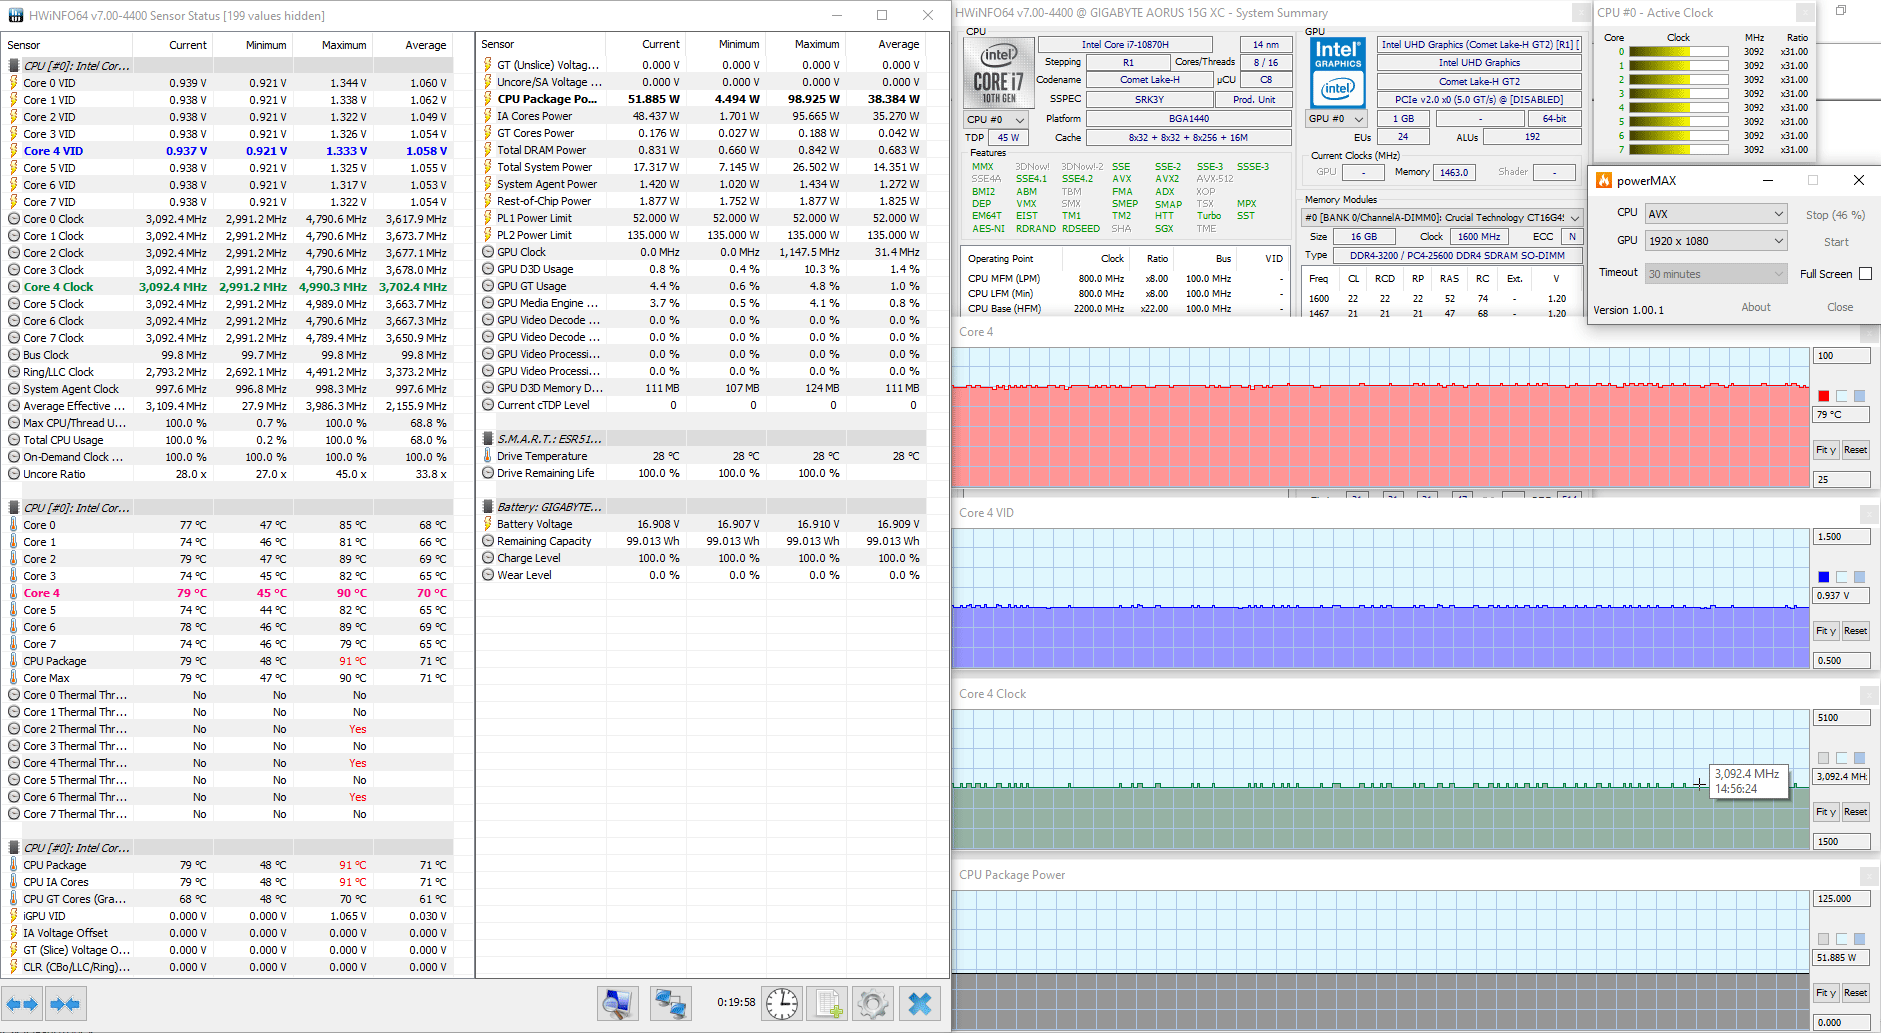This screenshot has width=1881, height=1033.
Task: Click the 1.500 max value field on Core 4 VID graph
Action: click(1840, 537)
